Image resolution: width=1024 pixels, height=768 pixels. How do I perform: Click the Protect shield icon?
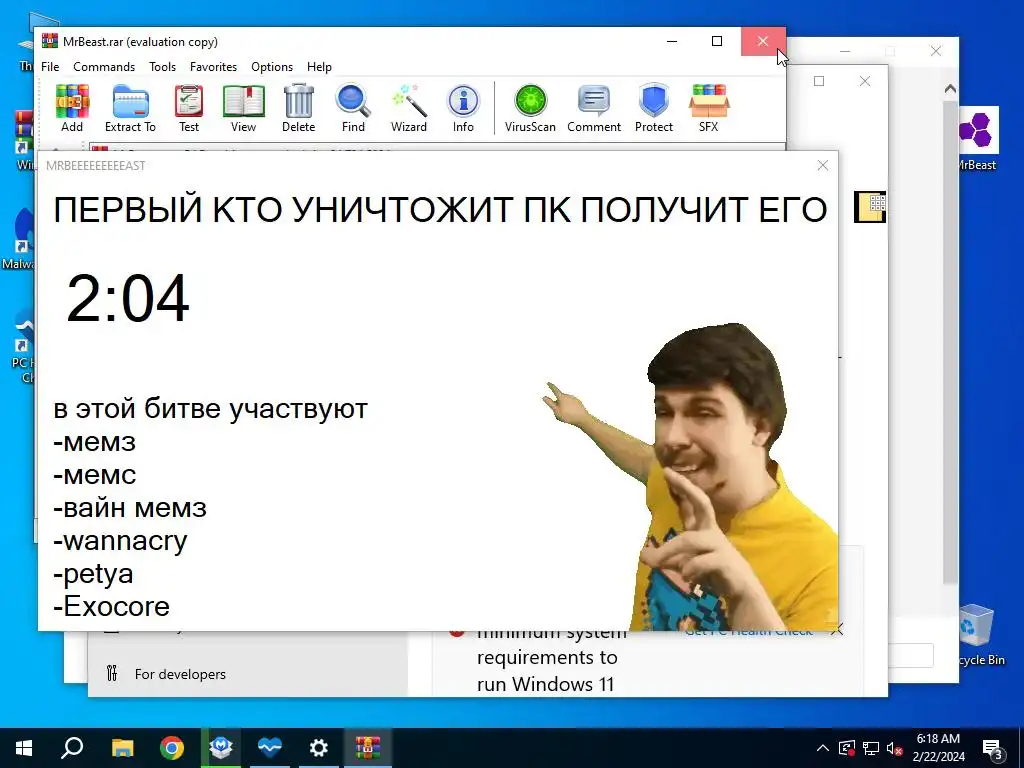point(654,108)
